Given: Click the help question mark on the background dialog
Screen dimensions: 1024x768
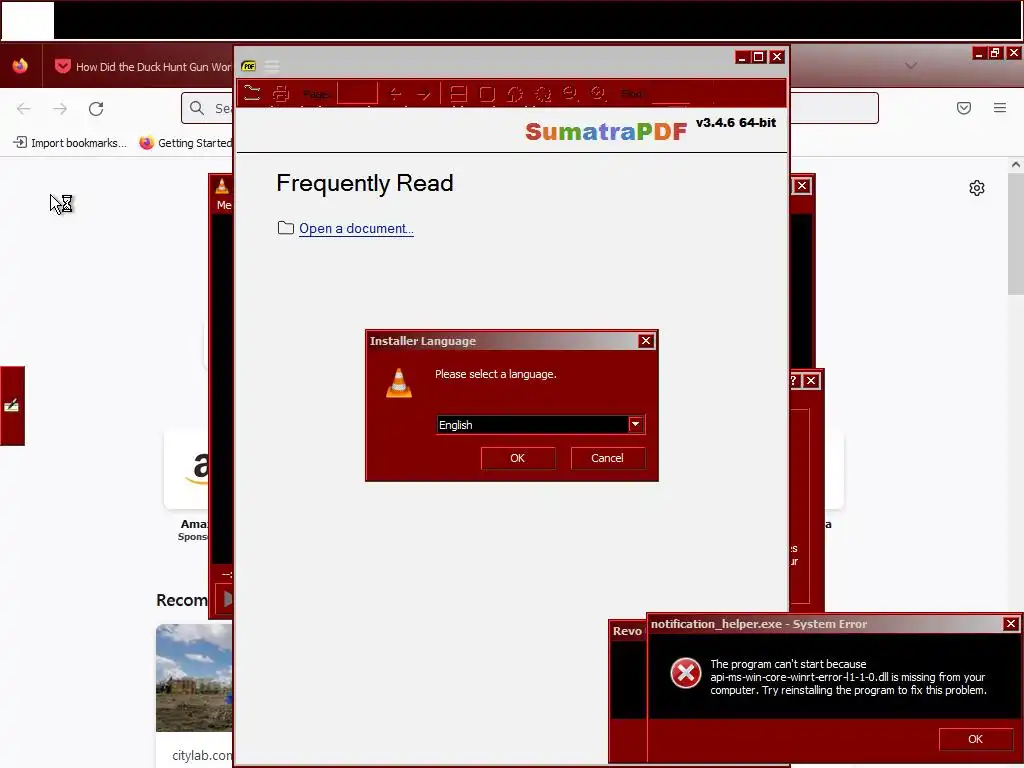Looking at the screenshot, I should click(793, 381).
